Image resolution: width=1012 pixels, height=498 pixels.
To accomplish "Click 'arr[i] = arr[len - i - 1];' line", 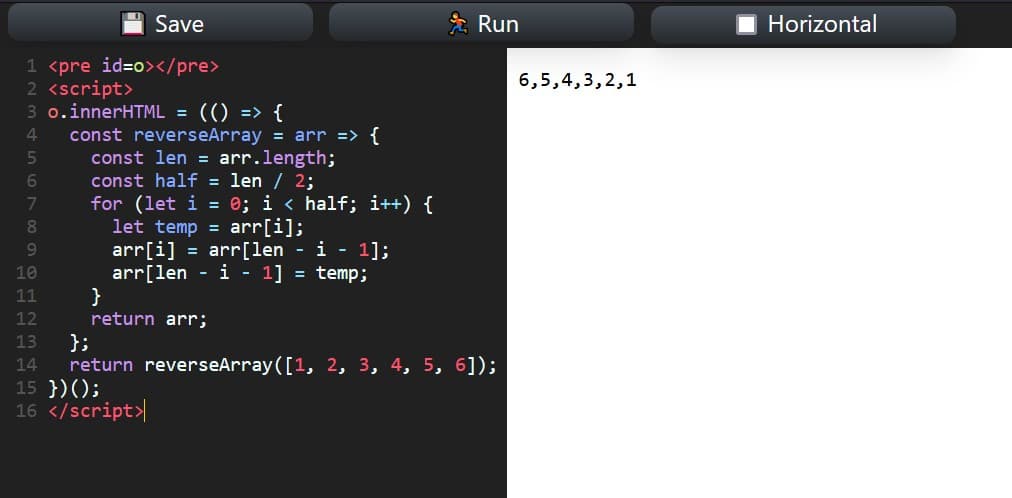I will tap(251, 250).
